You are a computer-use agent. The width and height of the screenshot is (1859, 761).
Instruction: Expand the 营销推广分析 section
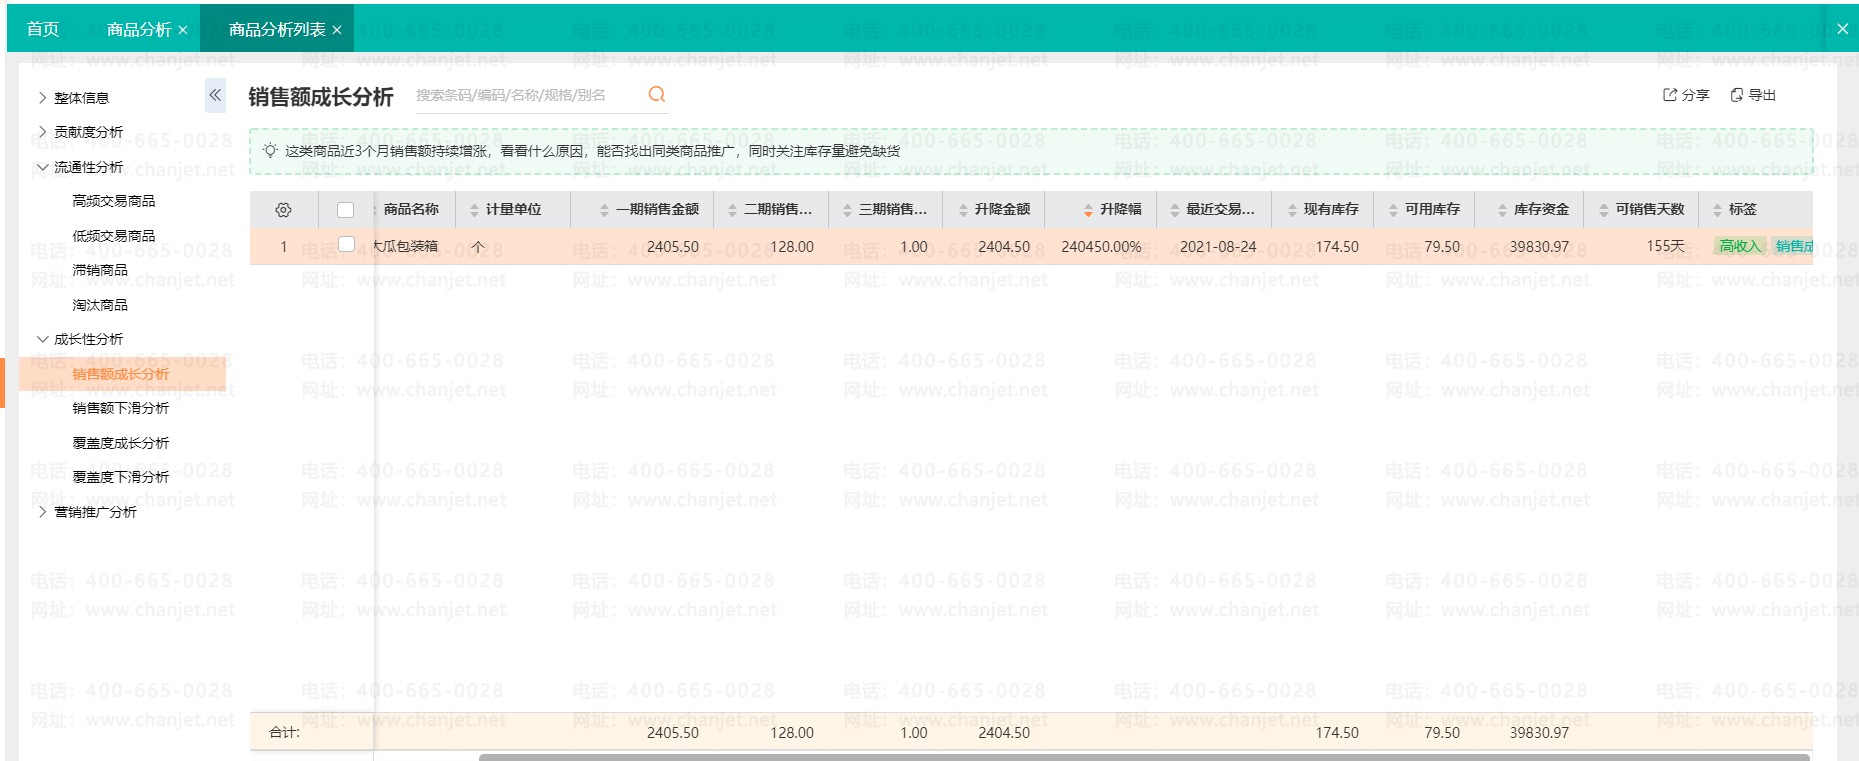pos(42,512)
